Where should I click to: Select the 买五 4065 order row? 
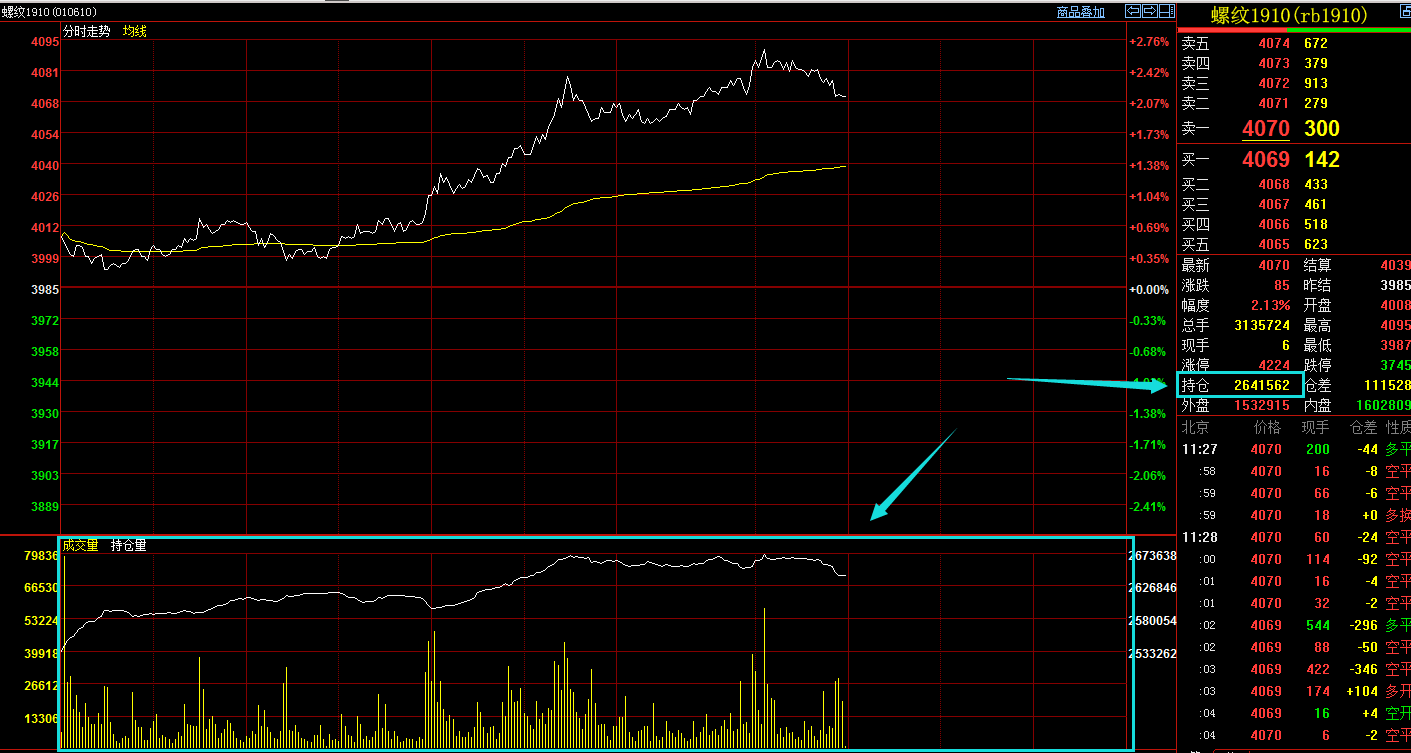click(1294, 244)
